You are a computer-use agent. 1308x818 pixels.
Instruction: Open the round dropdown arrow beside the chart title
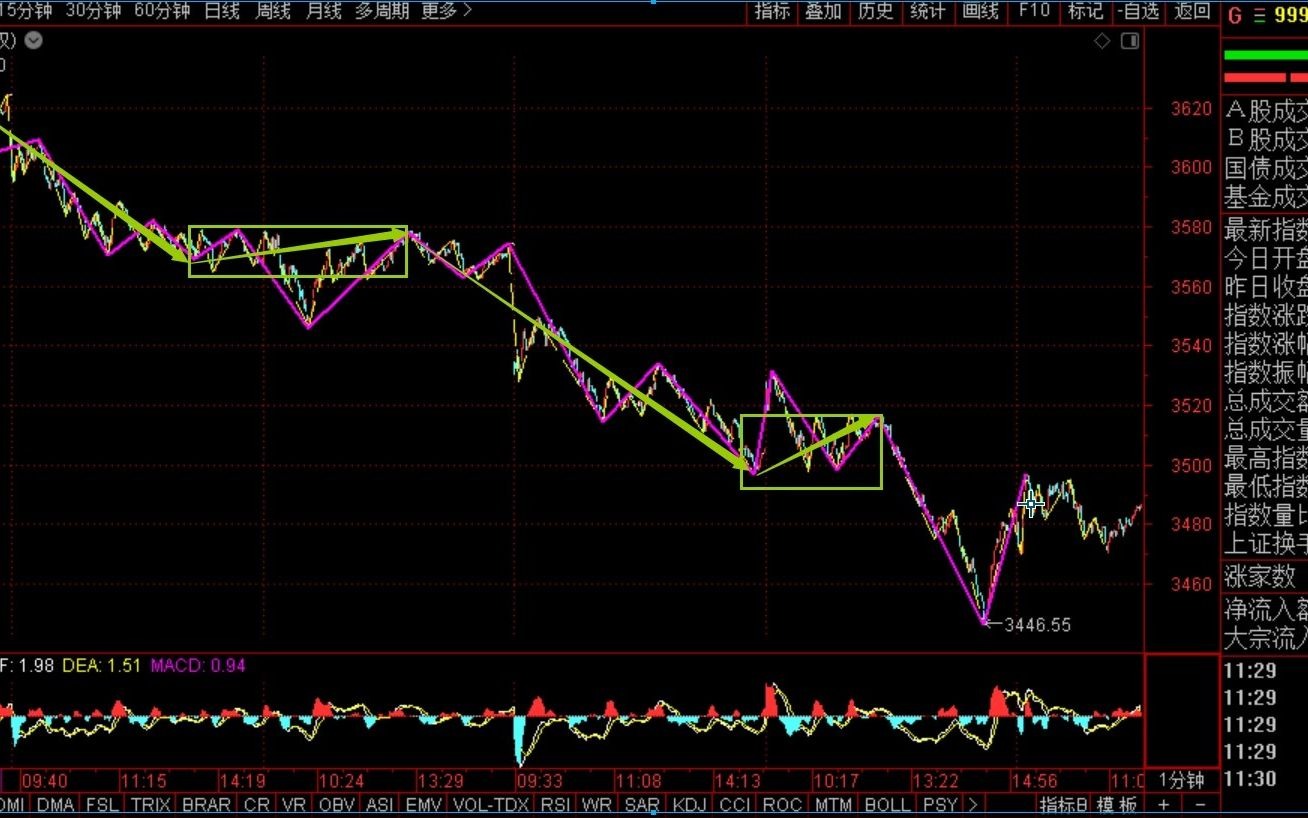click(34, 41)
